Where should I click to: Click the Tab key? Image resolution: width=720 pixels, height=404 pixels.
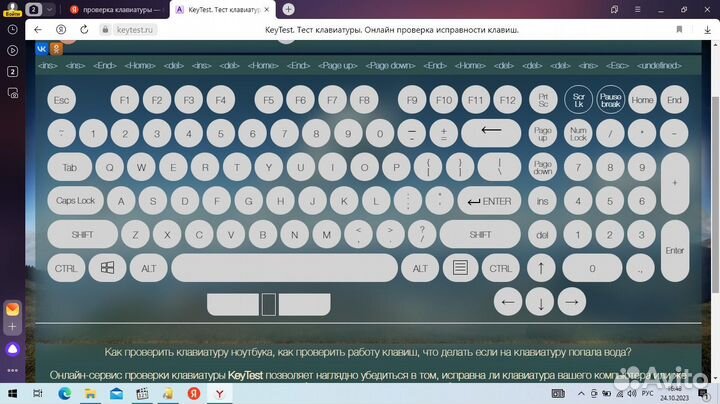(69, 167)
